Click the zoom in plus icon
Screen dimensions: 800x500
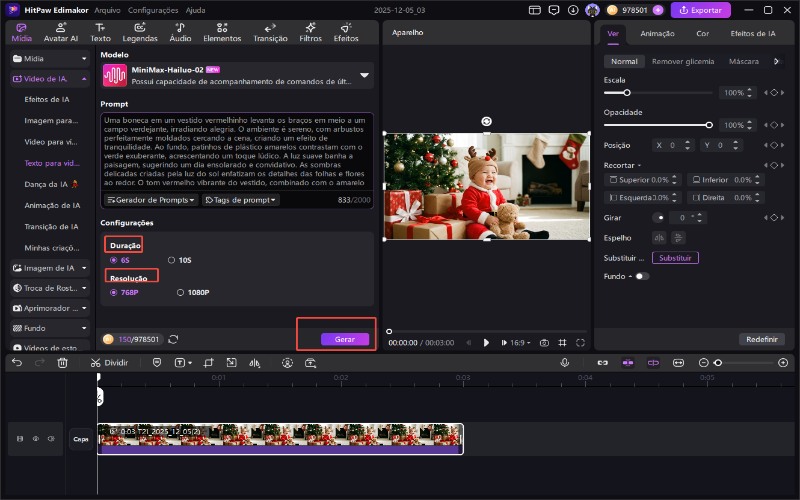pos(783,363)
